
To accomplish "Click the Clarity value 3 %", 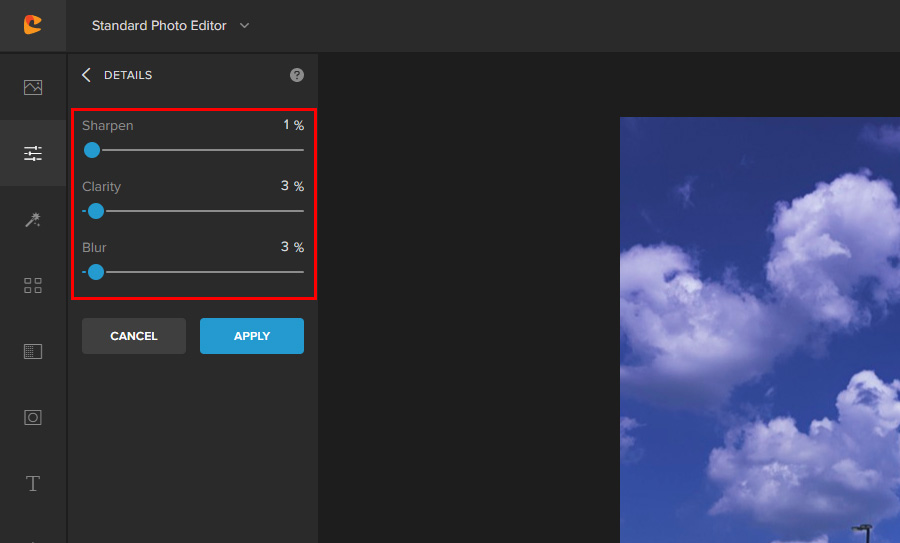I will [292, 185].
